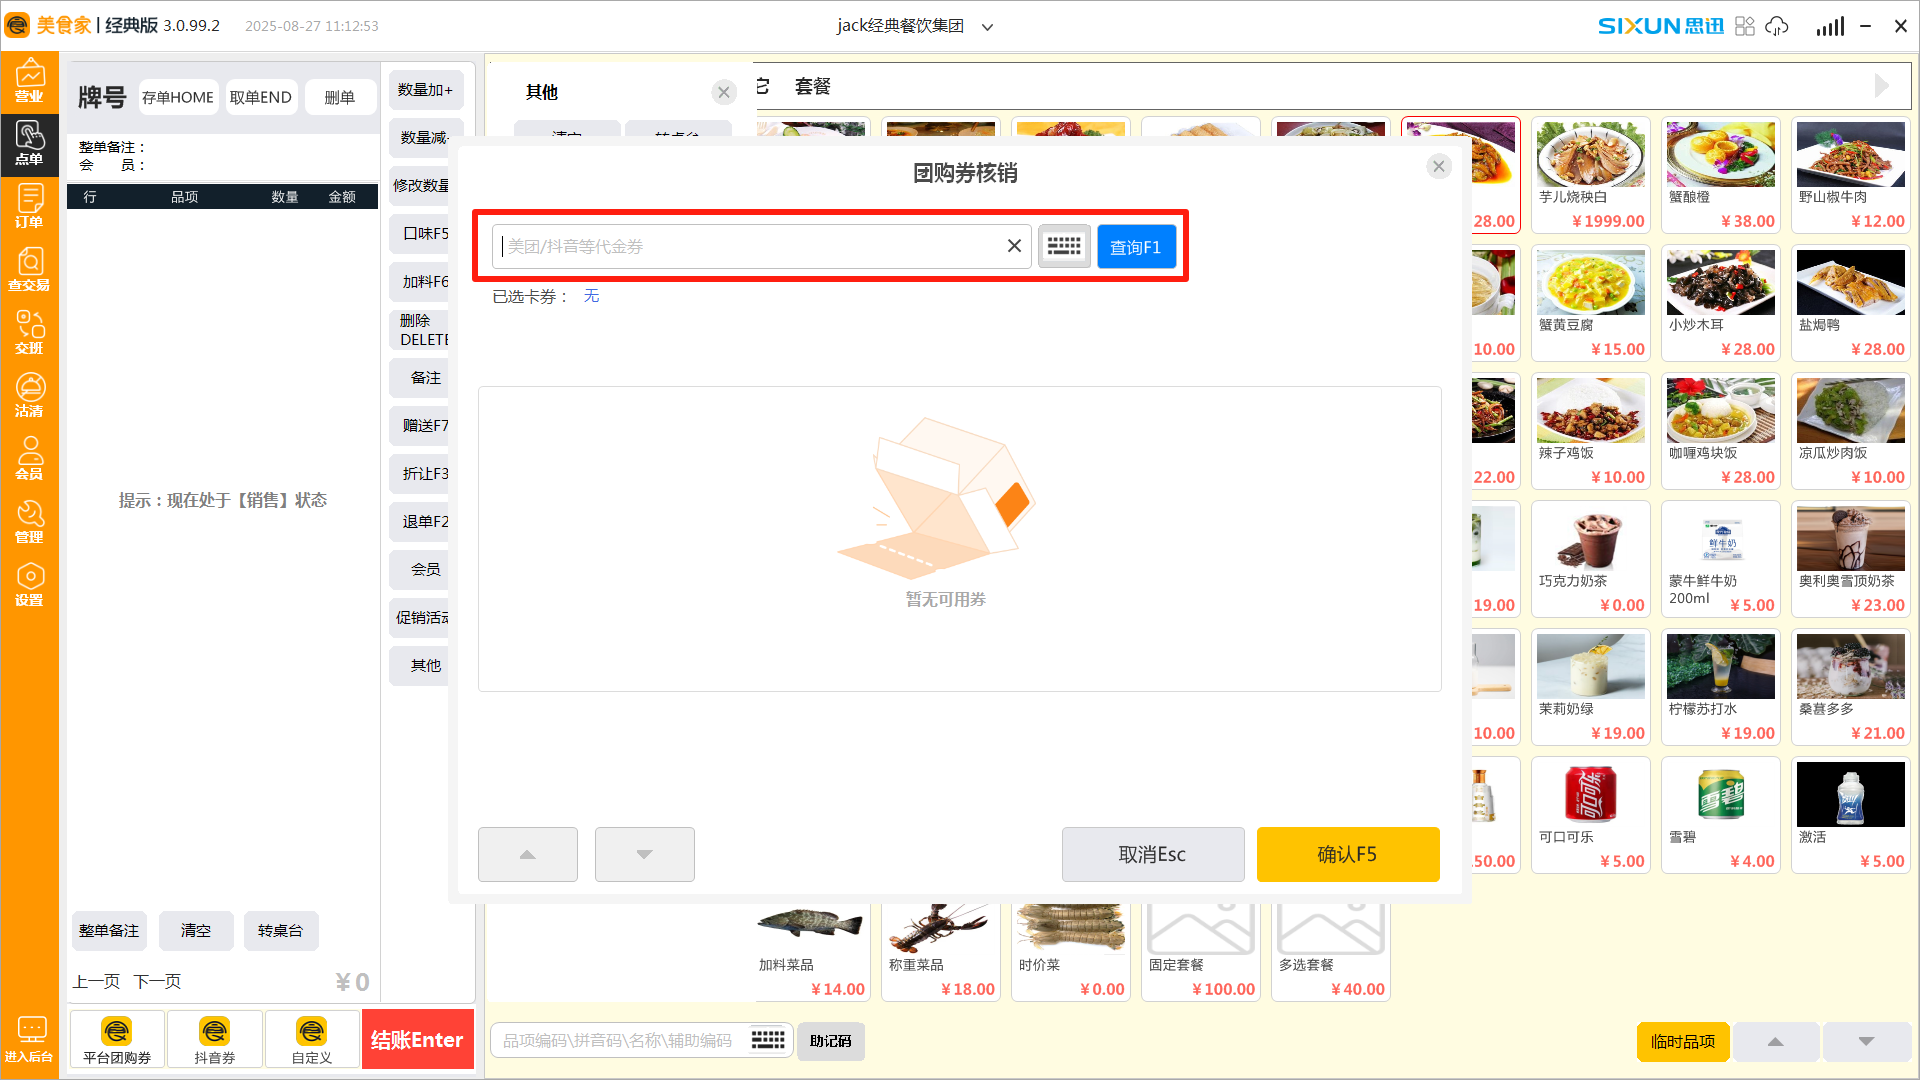This screenshot has height=1080, width=1920.
Task: Click the cloud sync icon in title bar
Action: click(1777, 26)
